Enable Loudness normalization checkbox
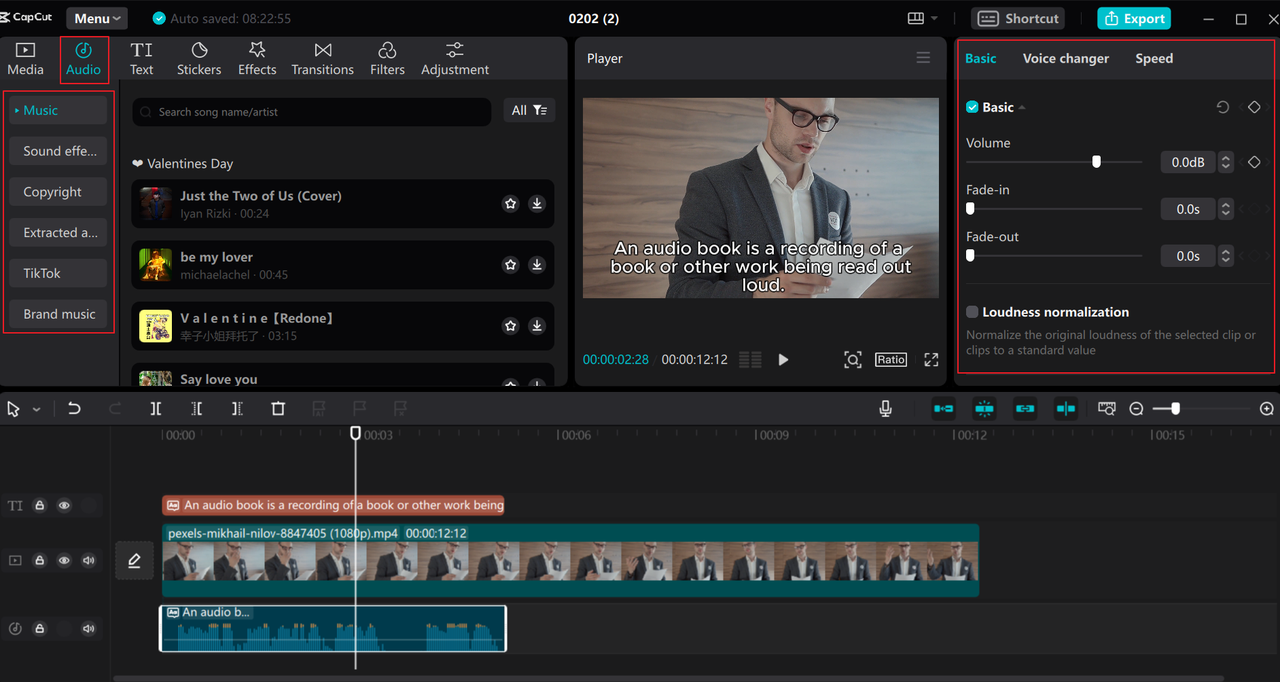Image resolution: width=1280 pixels, height=682 pixels. (x=972, y=312)
